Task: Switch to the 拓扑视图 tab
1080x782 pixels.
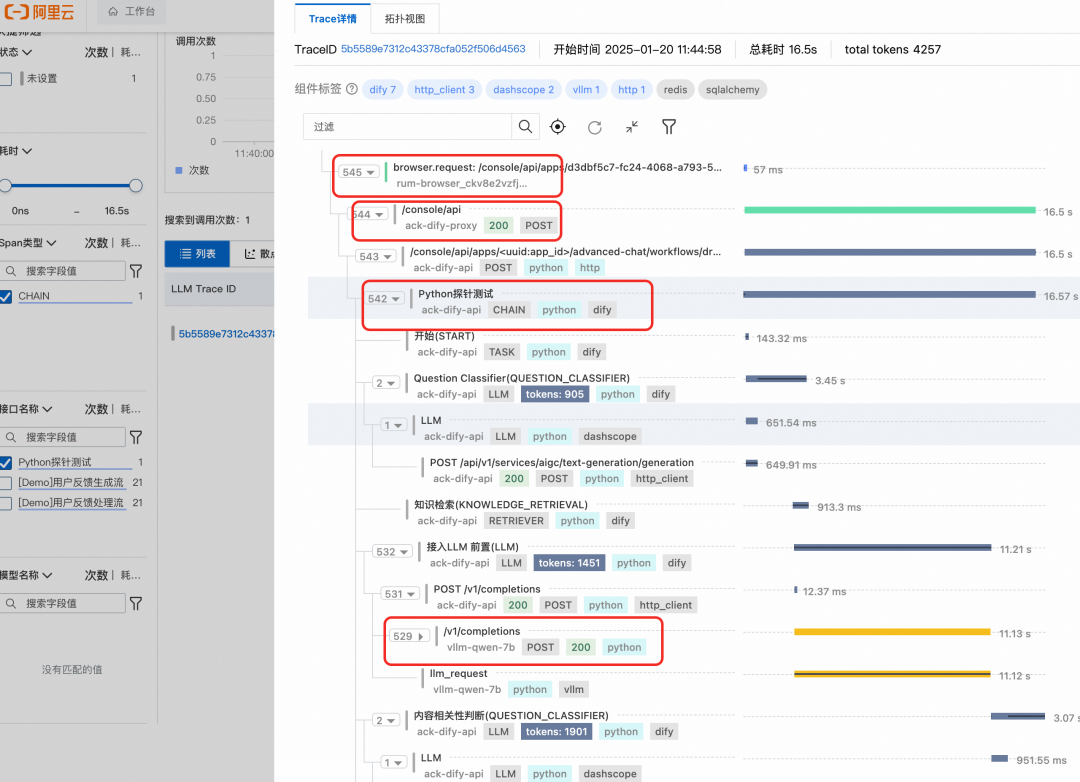Action: (405, 19)
